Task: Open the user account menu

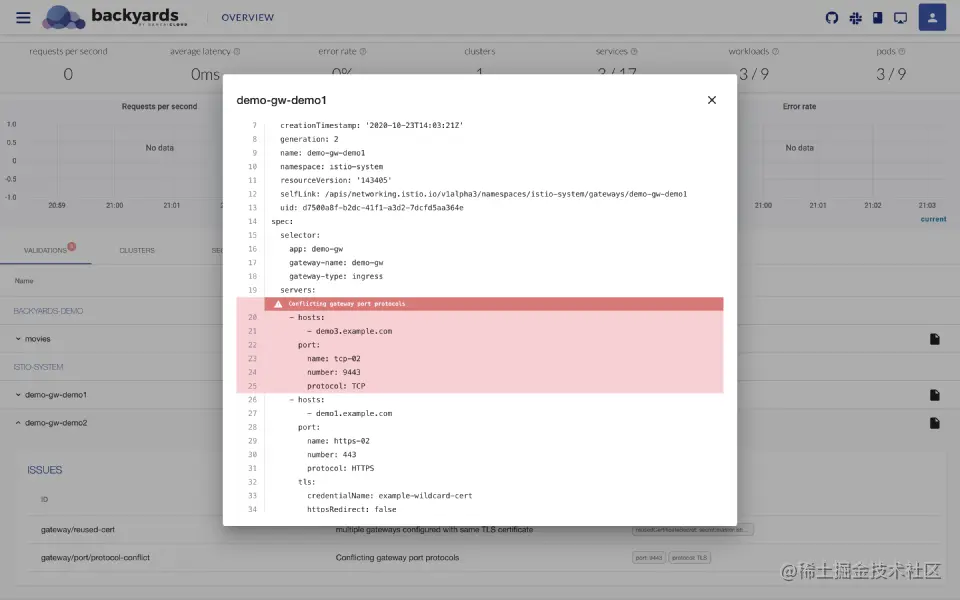Action: [932, 17]
